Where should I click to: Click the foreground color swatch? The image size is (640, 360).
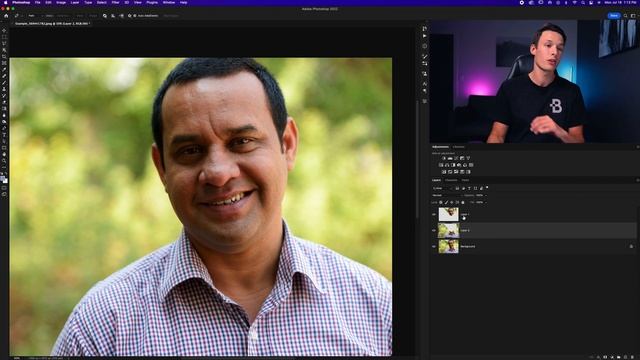[x=3, y=179]
